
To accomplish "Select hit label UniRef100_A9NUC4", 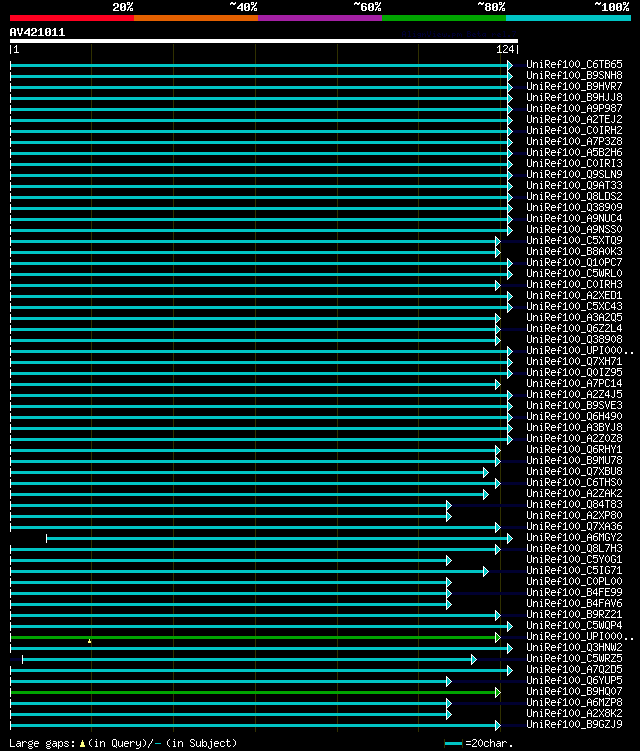I will (x=574, y=218).
